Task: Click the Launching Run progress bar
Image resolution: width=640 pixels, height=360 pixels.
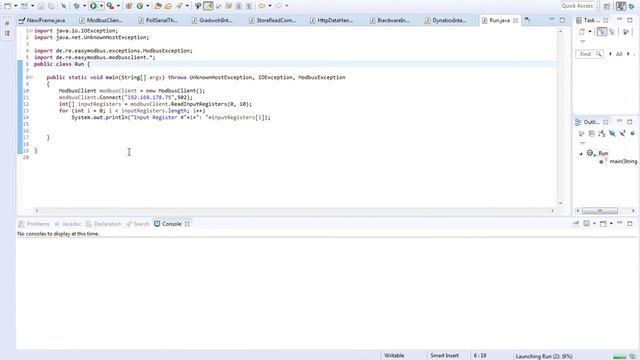Action: click(x=620, y=357)
